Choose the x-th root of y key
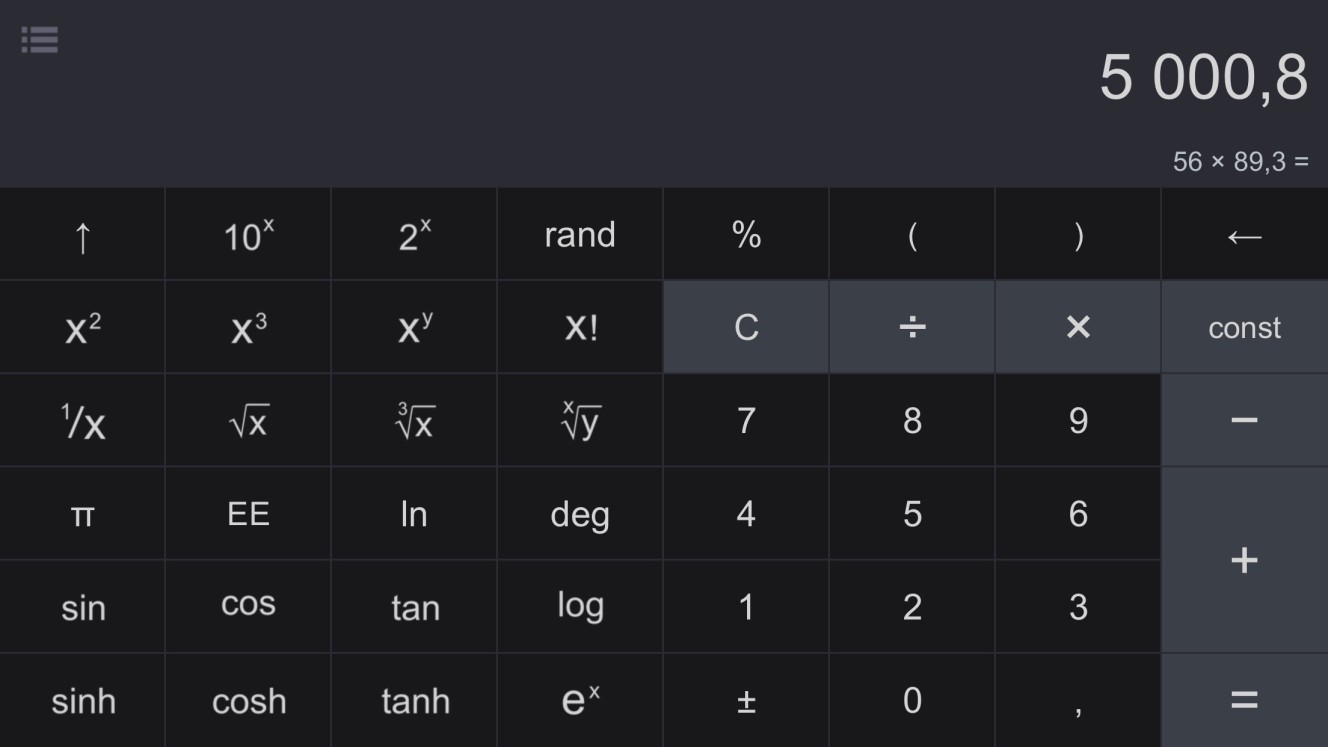The image size is (1328, 747). (580, 421)
